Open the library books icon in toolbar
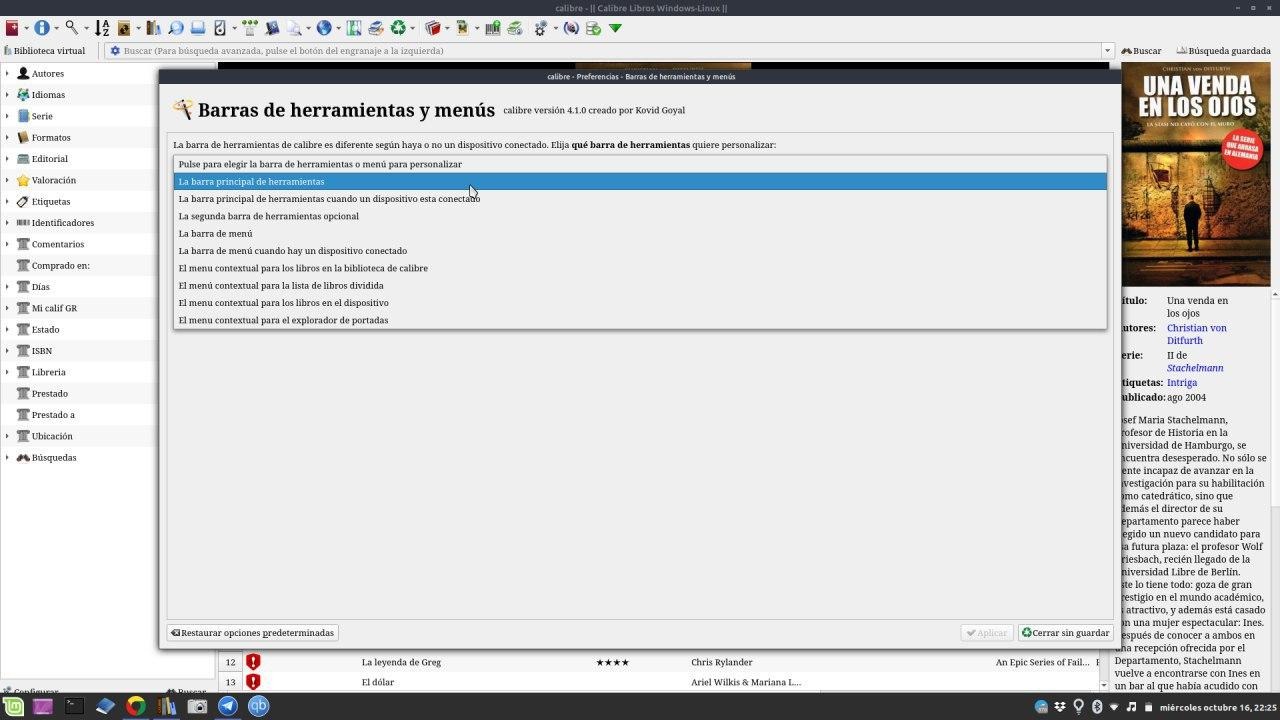The height and width of the screenshot is (720, 1280). coord(153,28)
